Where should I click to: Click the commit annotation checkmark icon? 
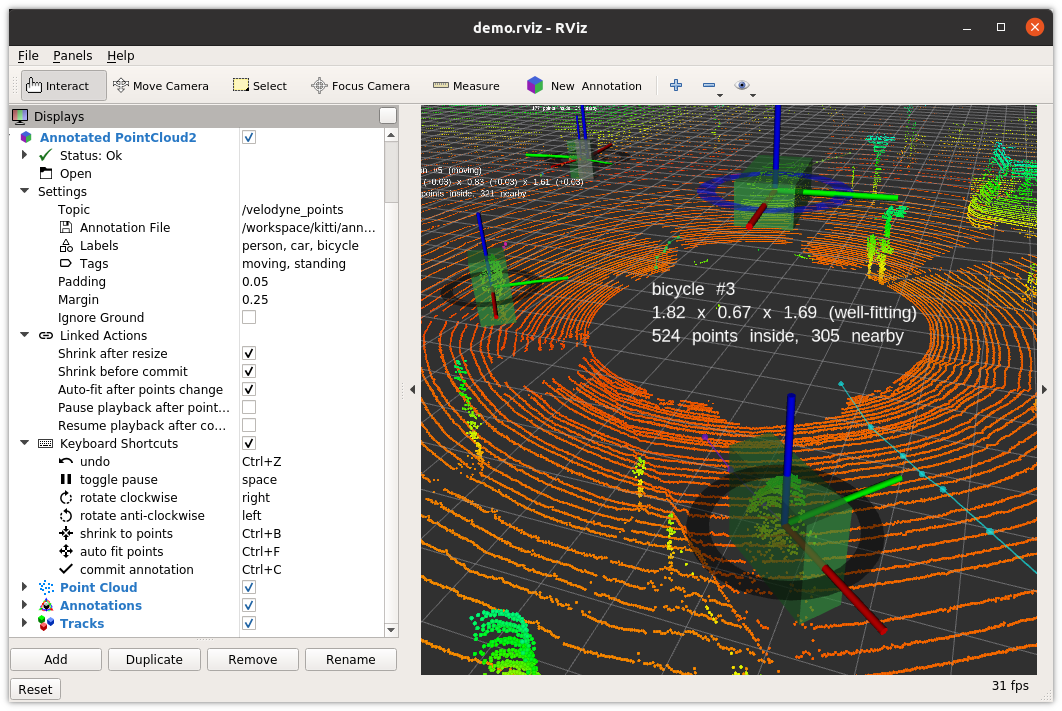click(x=66, y=569)
